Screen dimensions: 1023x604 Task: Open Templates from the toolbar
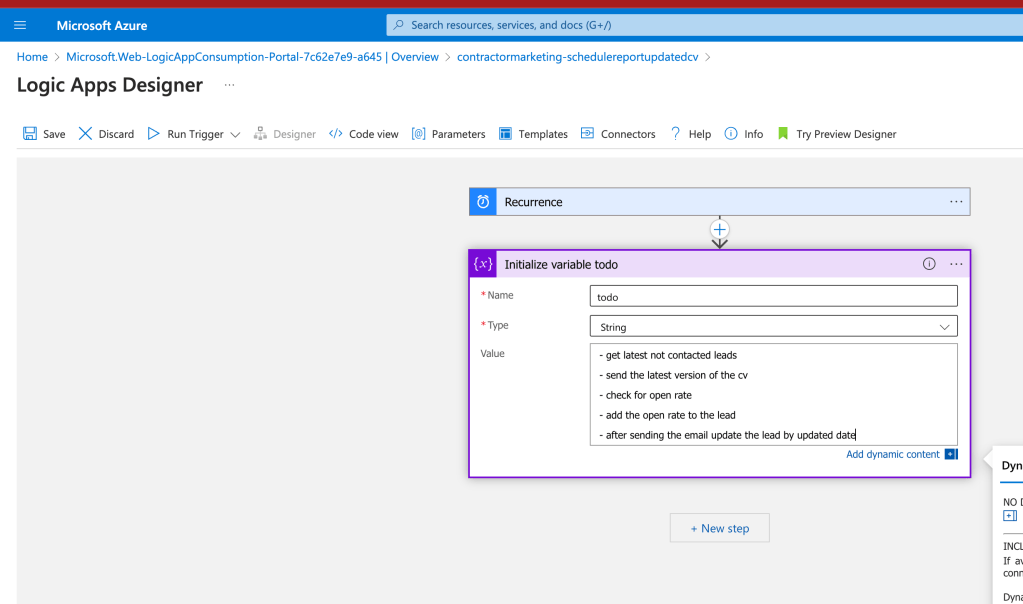tap(543, 134)
